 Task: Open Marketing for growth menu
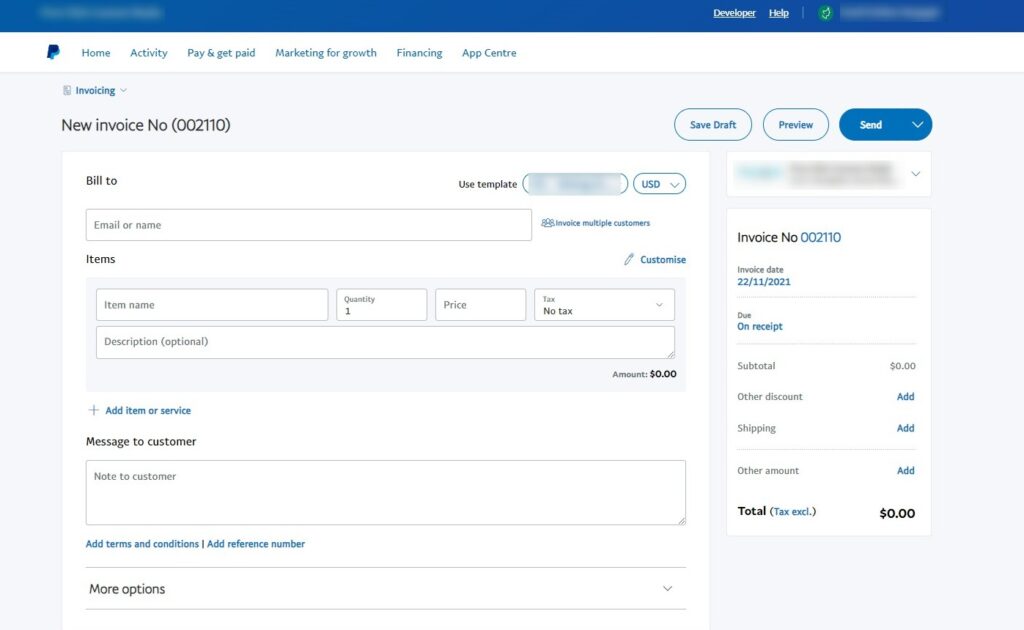(x=326, y=53)
